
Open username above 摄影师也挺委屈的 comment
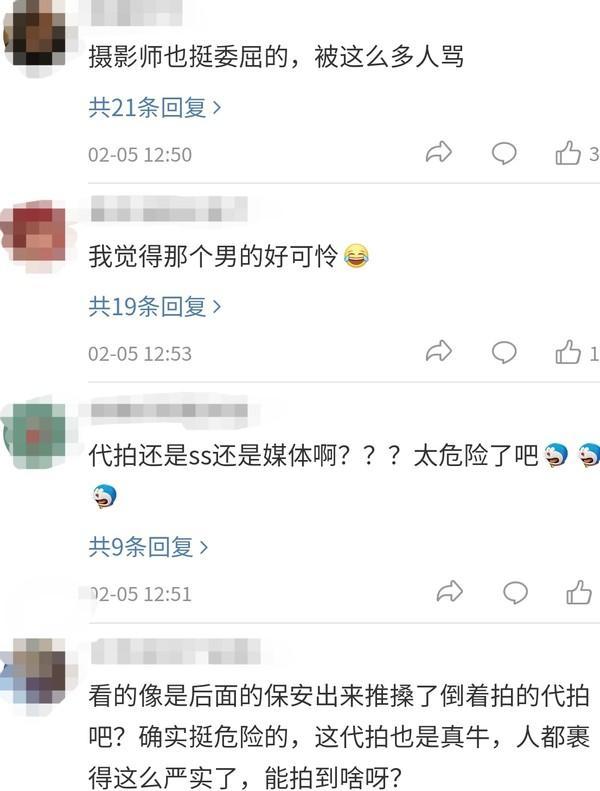136,11
